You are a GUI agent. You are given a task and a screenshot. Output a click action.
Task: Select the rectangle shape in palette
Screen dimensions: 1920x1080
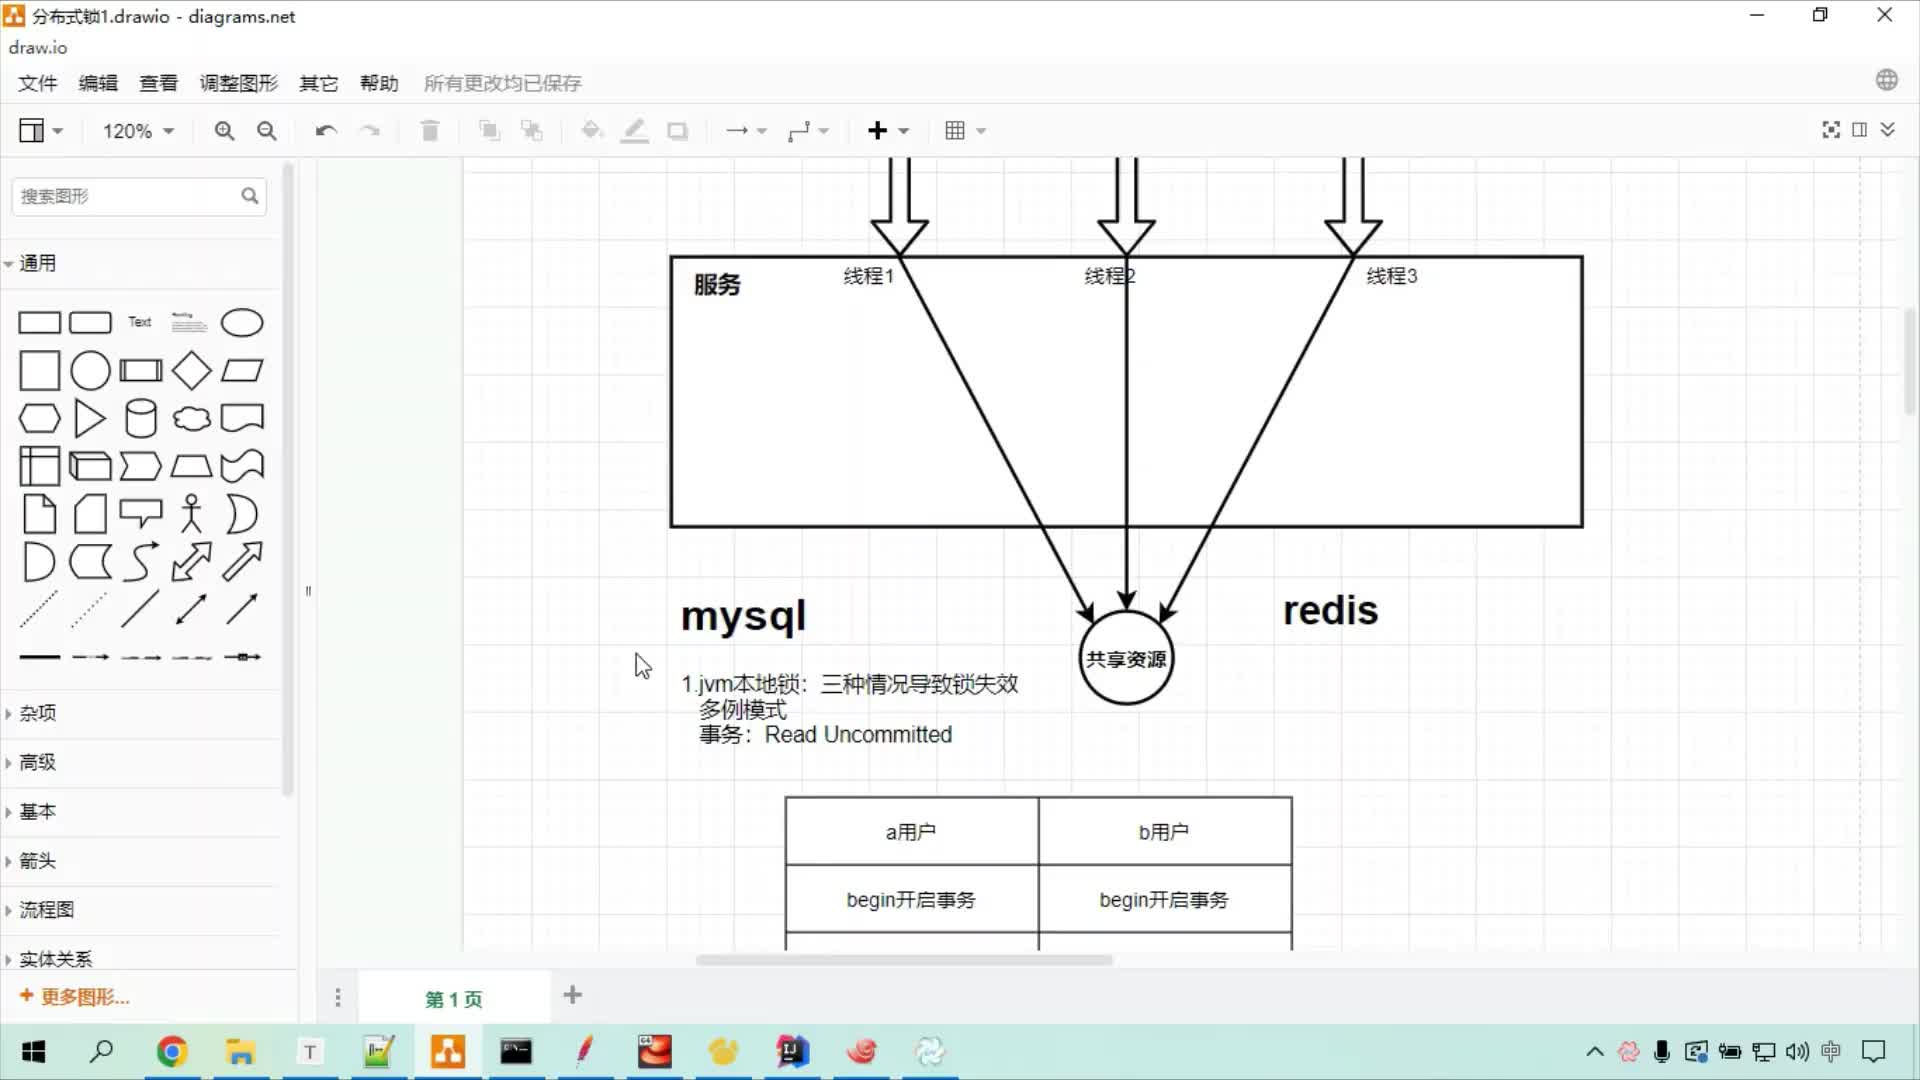[x=40, y=323]
